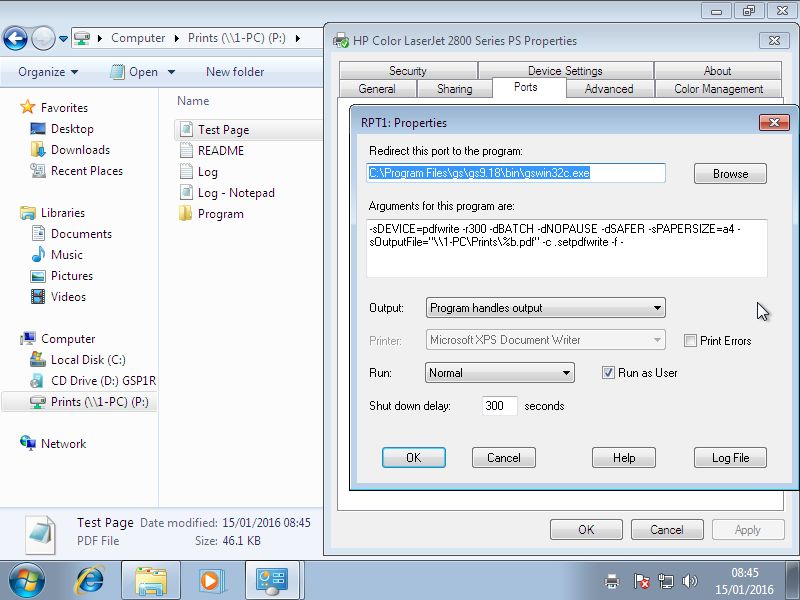The width and height of the screenshot is (800, 600).
Task: Click the program arguments text box
Action: click(x=566, y=248)
